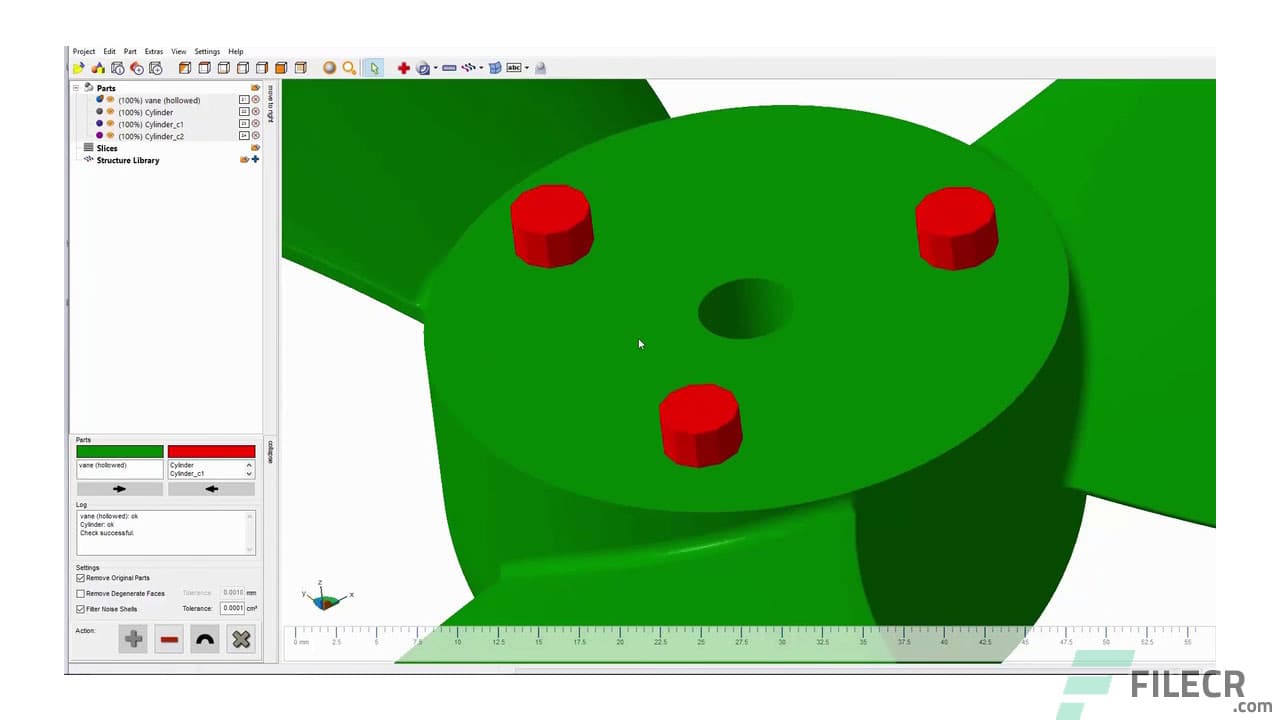
Task: Click the Boolean subtraction minus action icon
Action: [x=168, y=639]
